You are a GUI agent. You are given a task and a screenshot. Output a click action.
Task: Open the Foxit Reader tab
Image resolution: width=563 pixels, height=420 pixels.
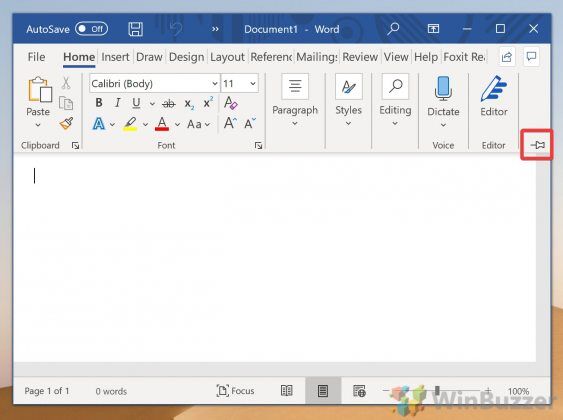(x=464, y=57)
